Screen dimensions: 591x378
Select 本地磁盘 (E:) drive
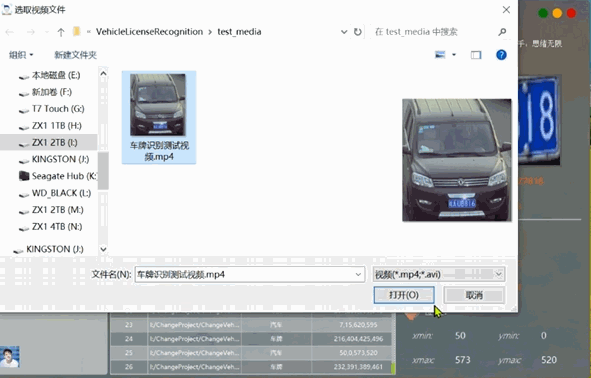[56, 75]
